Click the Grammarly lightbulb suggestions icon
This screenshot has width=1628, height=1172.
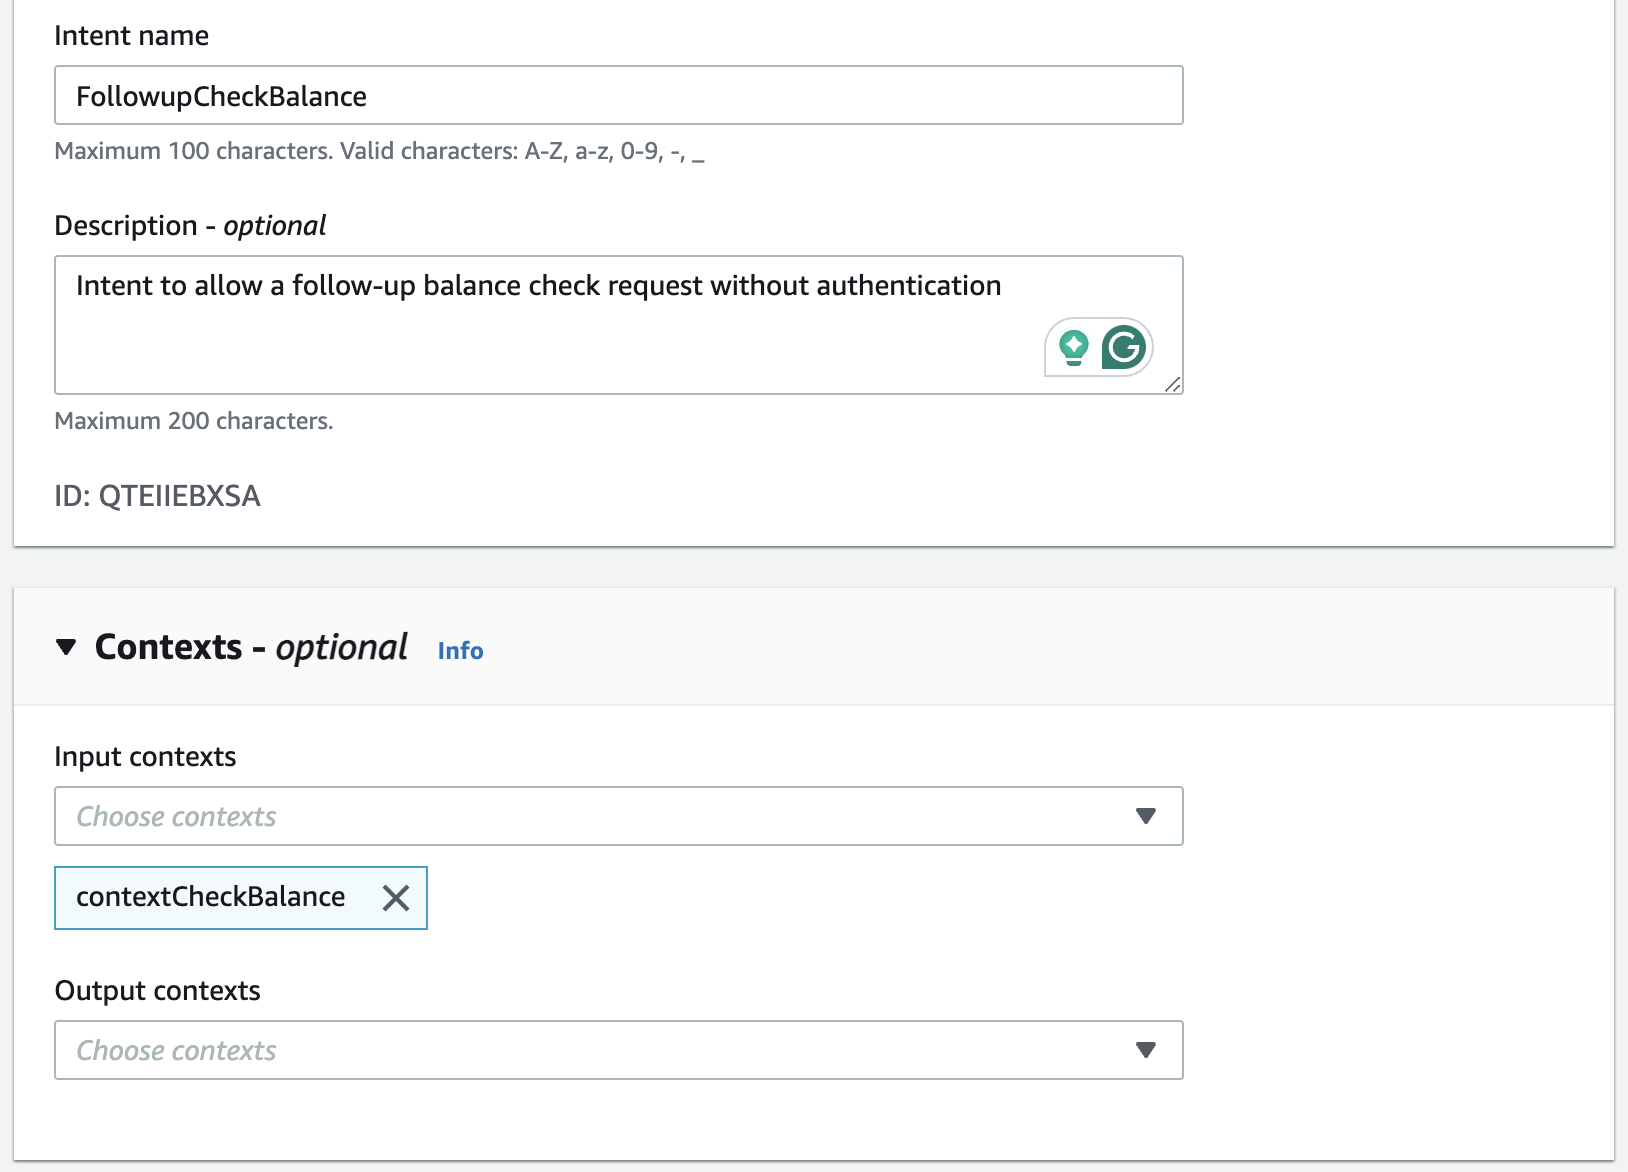pos(1073,347)
